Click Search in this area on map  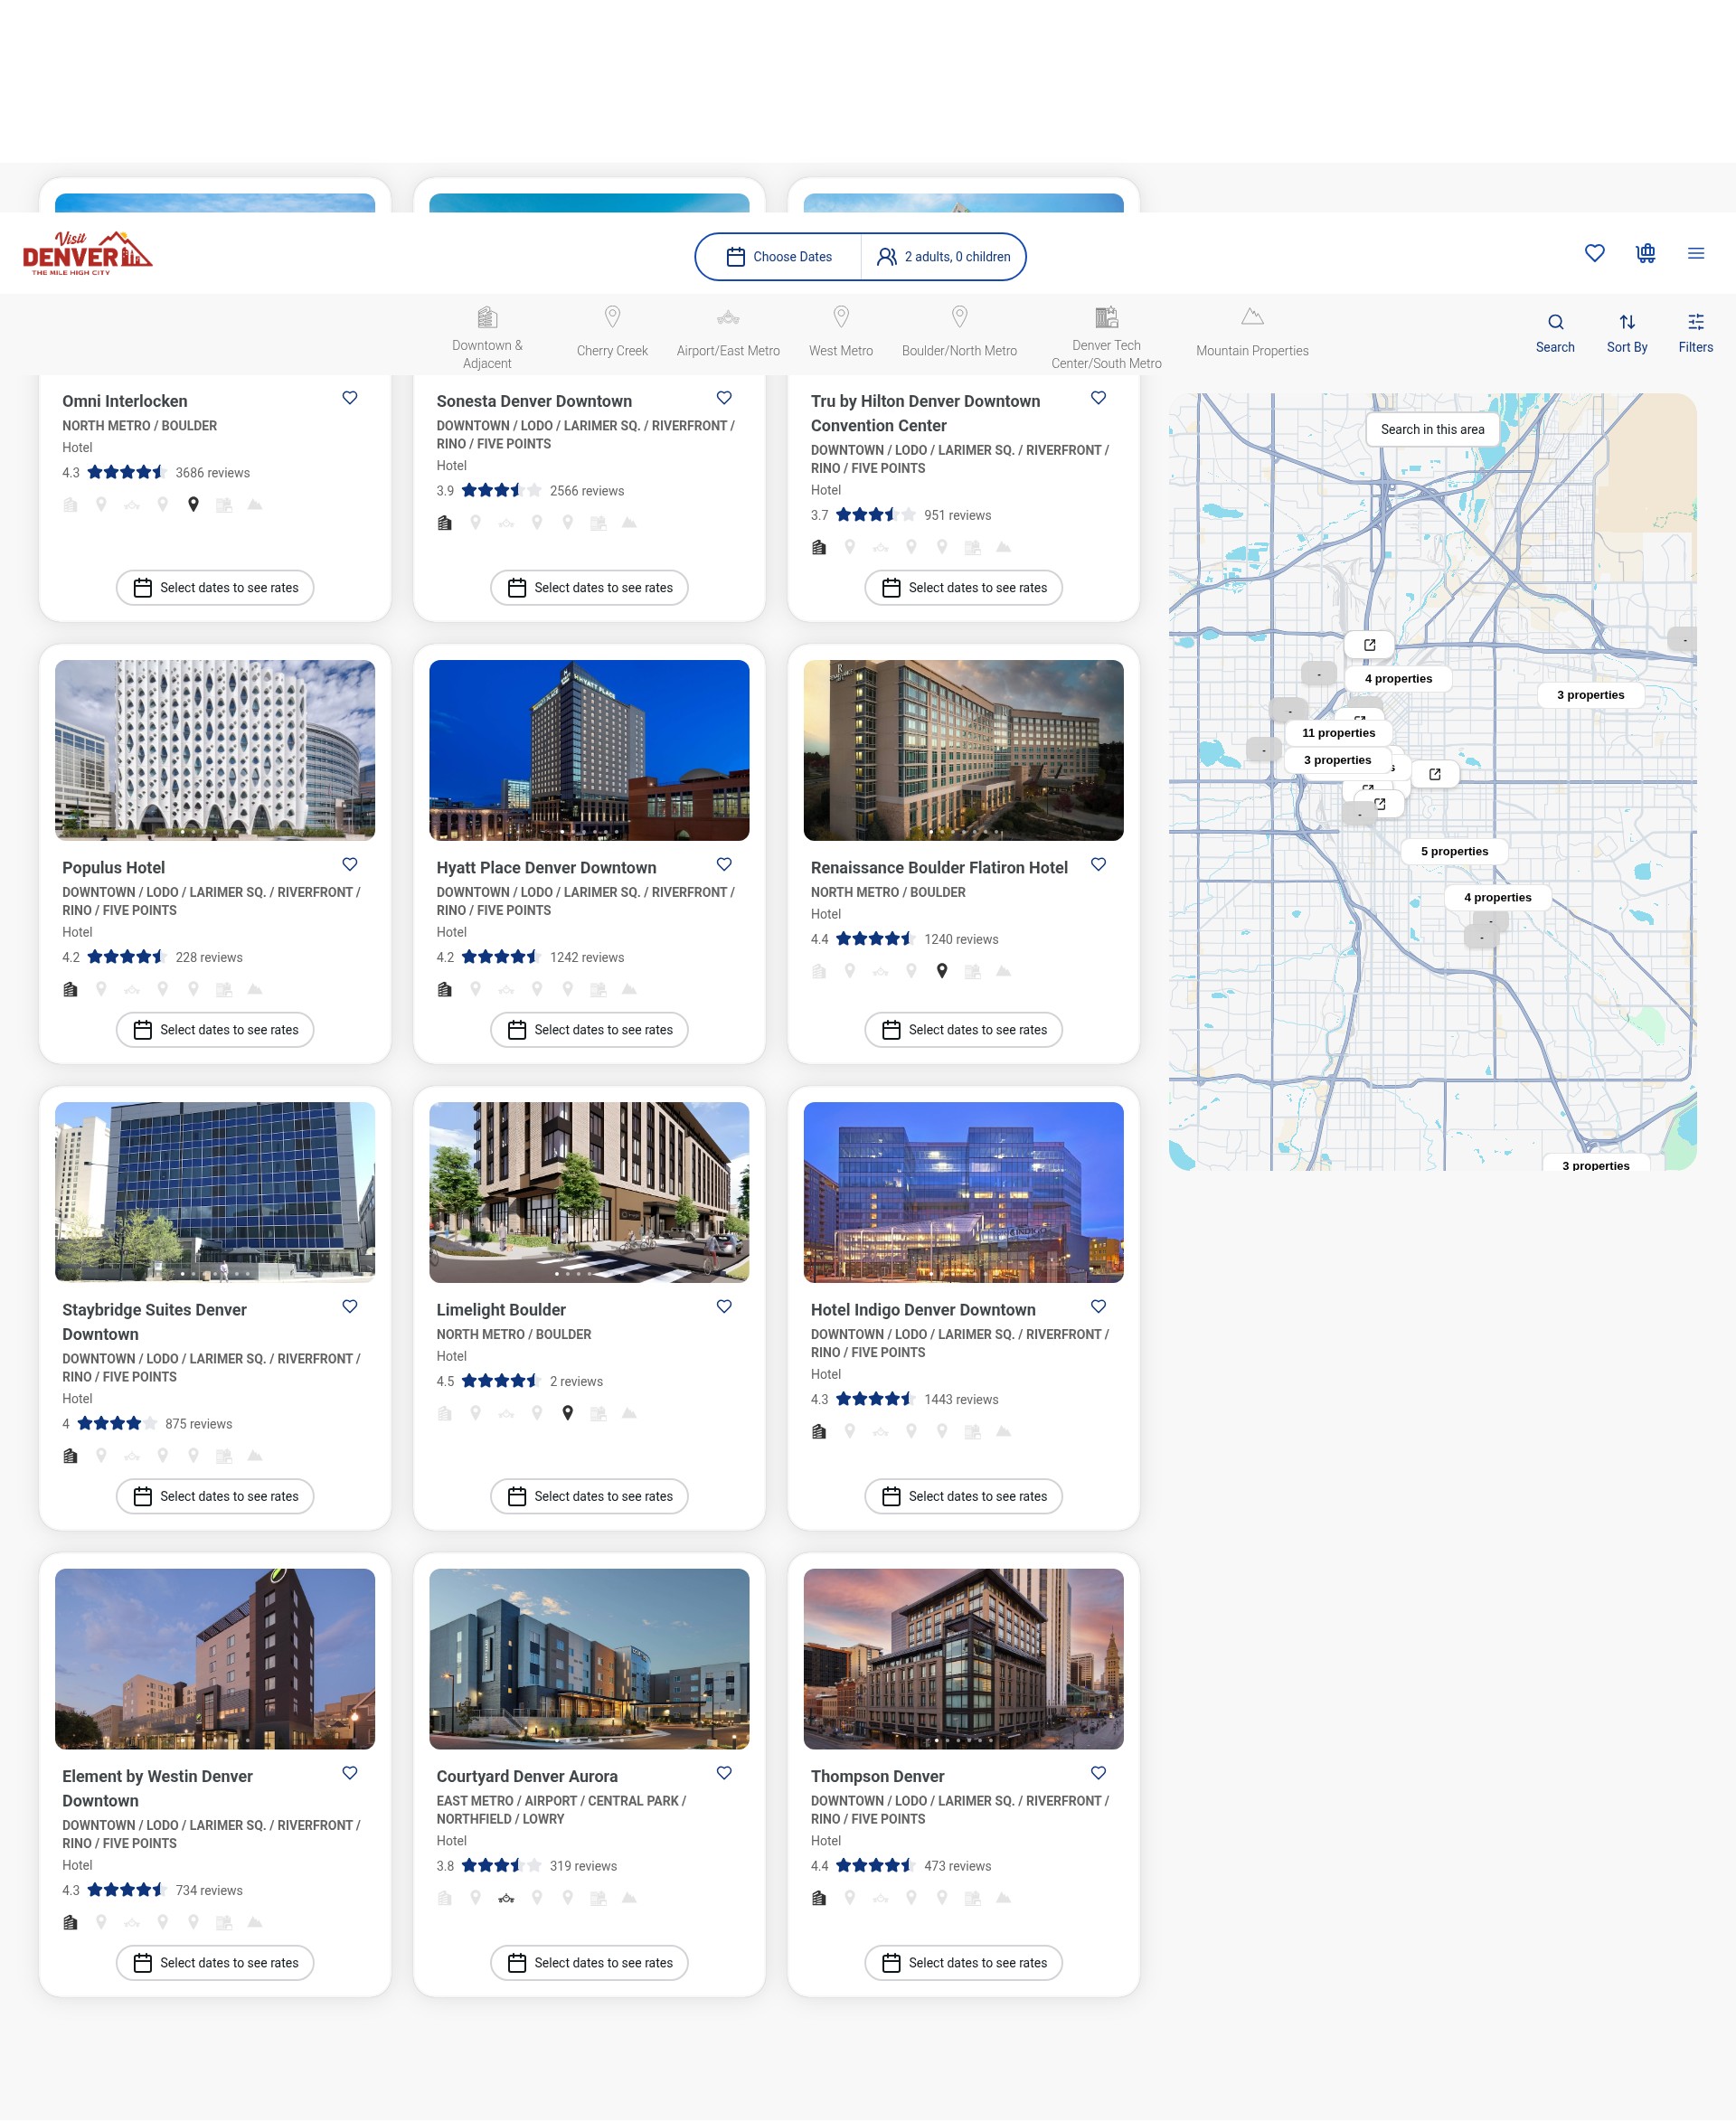click(1432, 429)
